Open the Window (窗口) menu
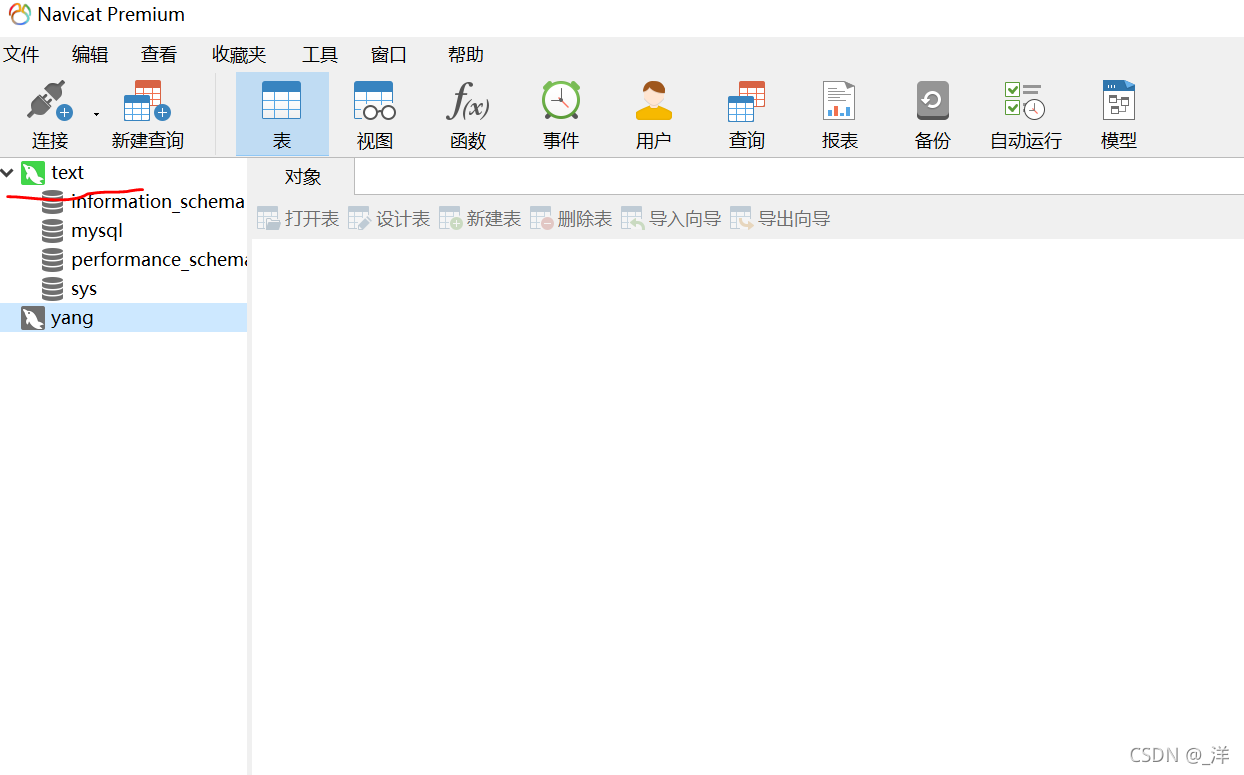This screenshot has width=1244, height=775. pyautogui.click(x=389, y=55)
